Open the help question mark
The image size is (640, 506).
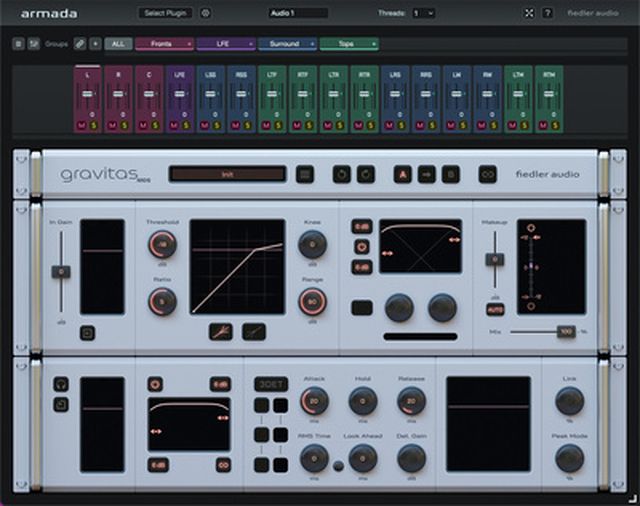(548, 13)
